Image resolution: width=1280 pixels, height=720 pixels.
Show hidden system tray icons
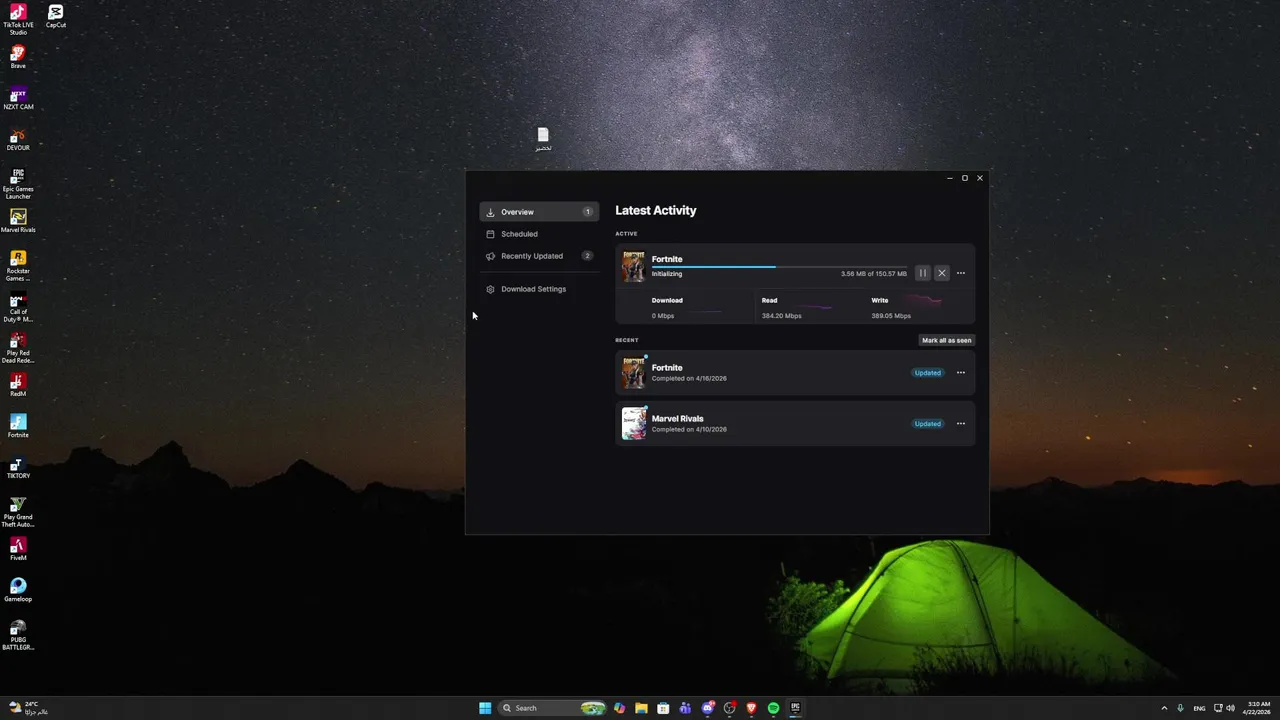click(1163, 708)
